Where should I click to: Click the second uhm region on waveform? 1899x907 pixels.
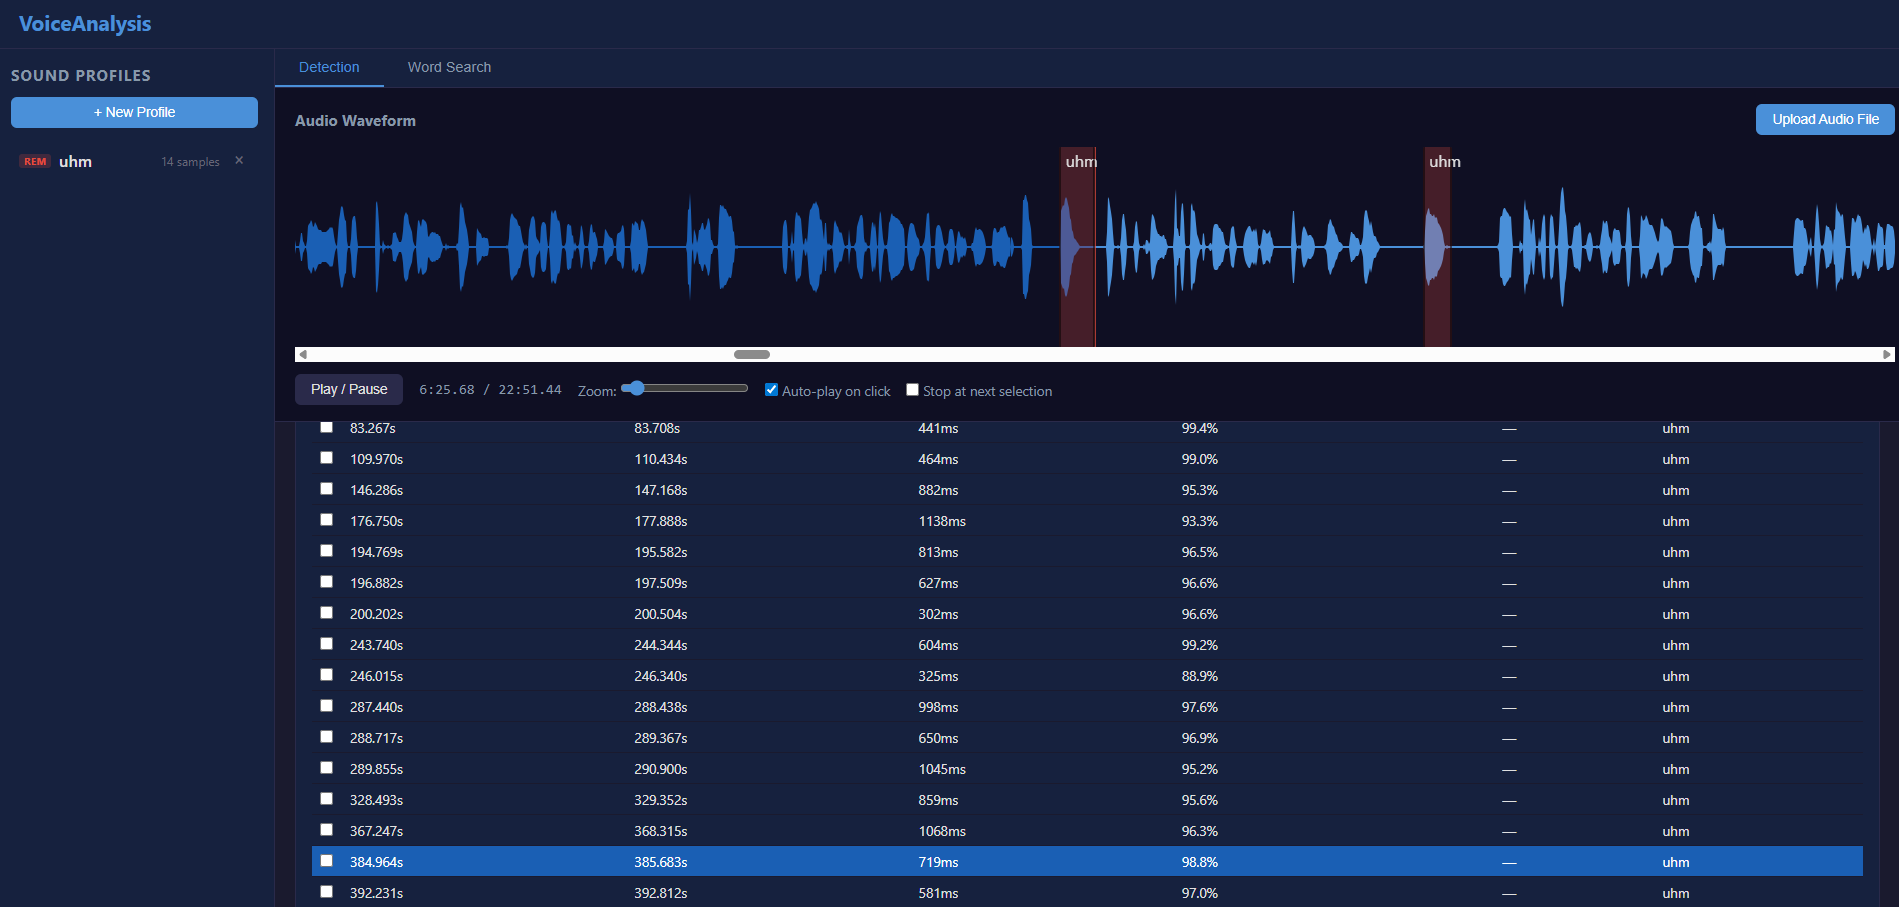1437,247
